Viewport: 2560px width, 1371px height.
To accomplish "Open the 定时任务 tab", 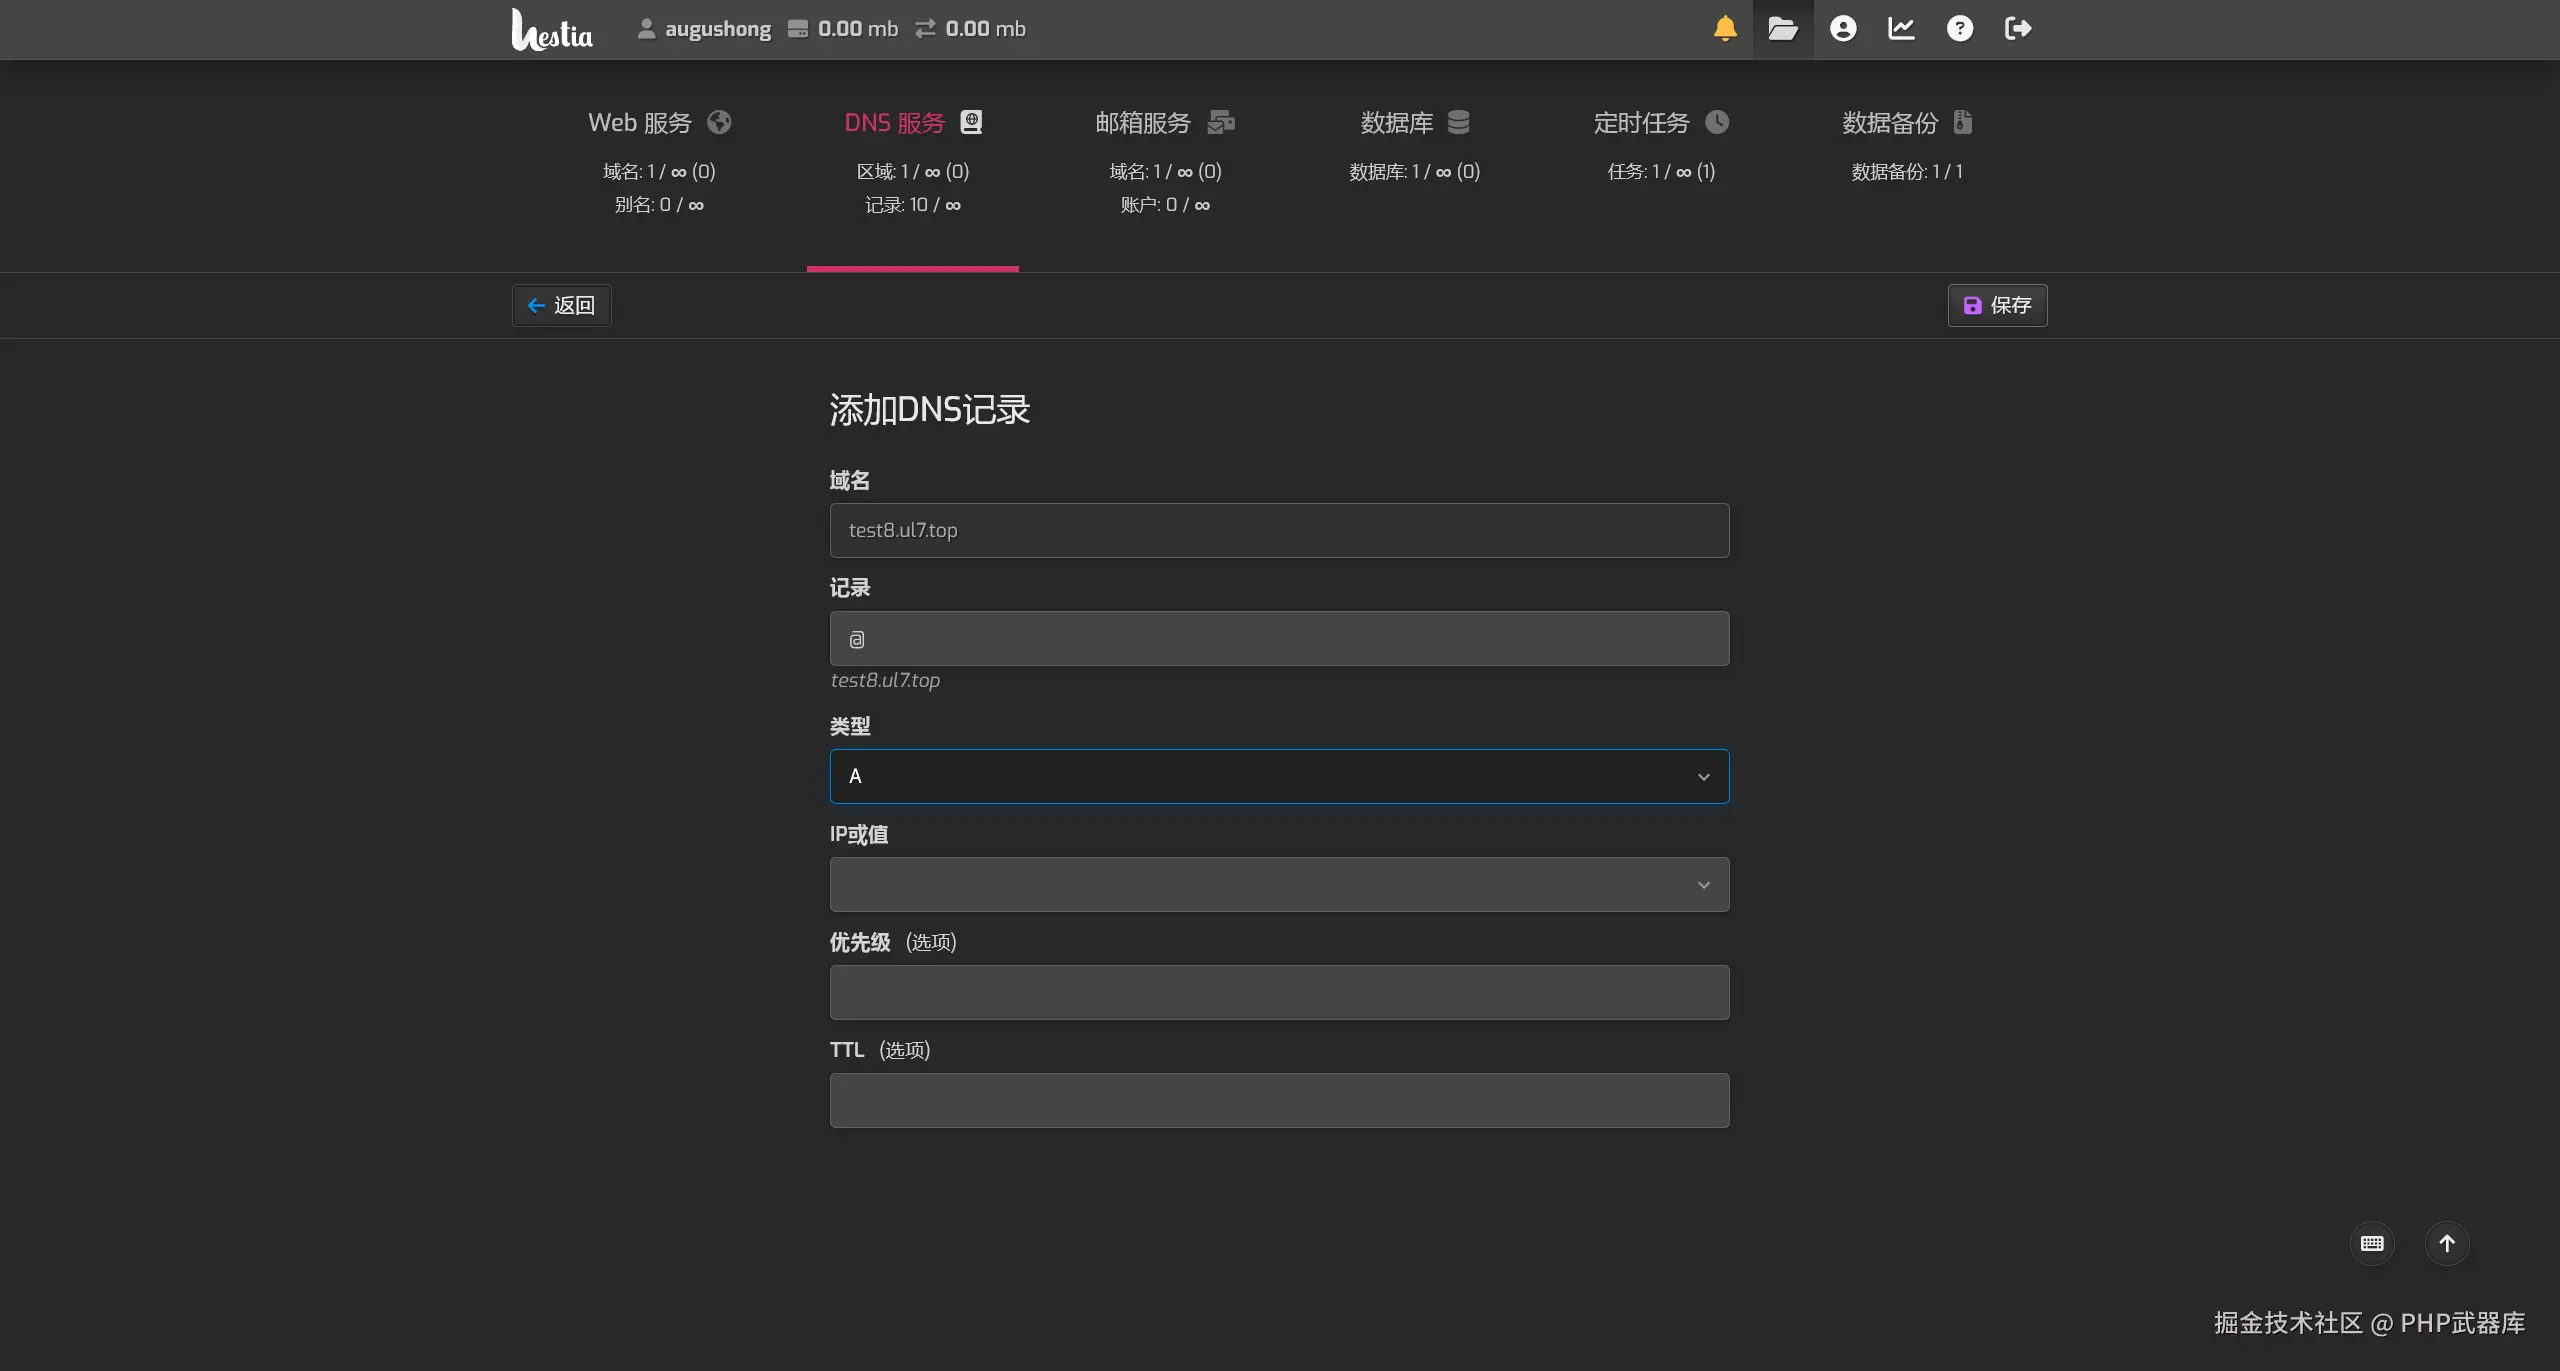I will coord(1661,123).
